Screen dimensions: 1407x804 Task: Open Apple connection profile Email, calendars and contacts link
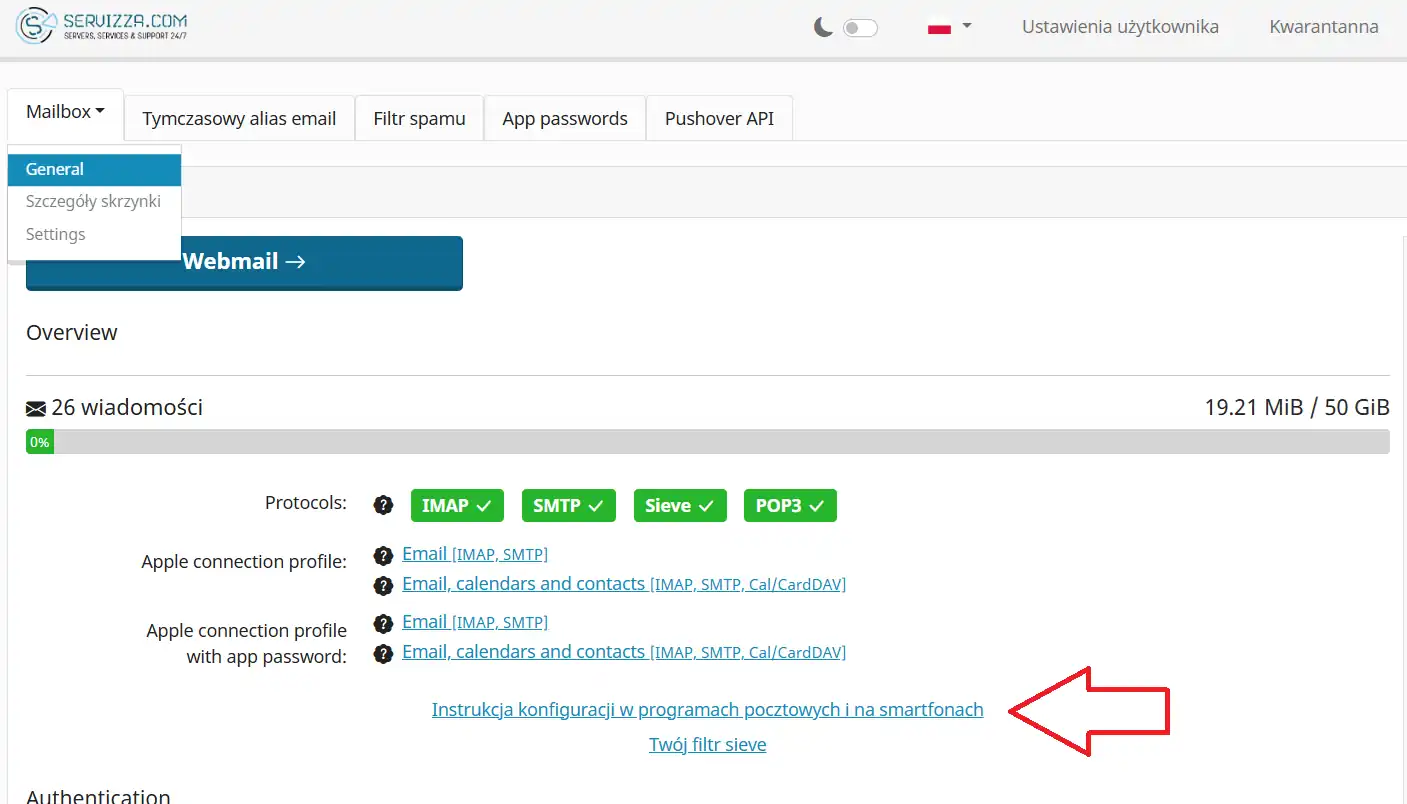624,584
